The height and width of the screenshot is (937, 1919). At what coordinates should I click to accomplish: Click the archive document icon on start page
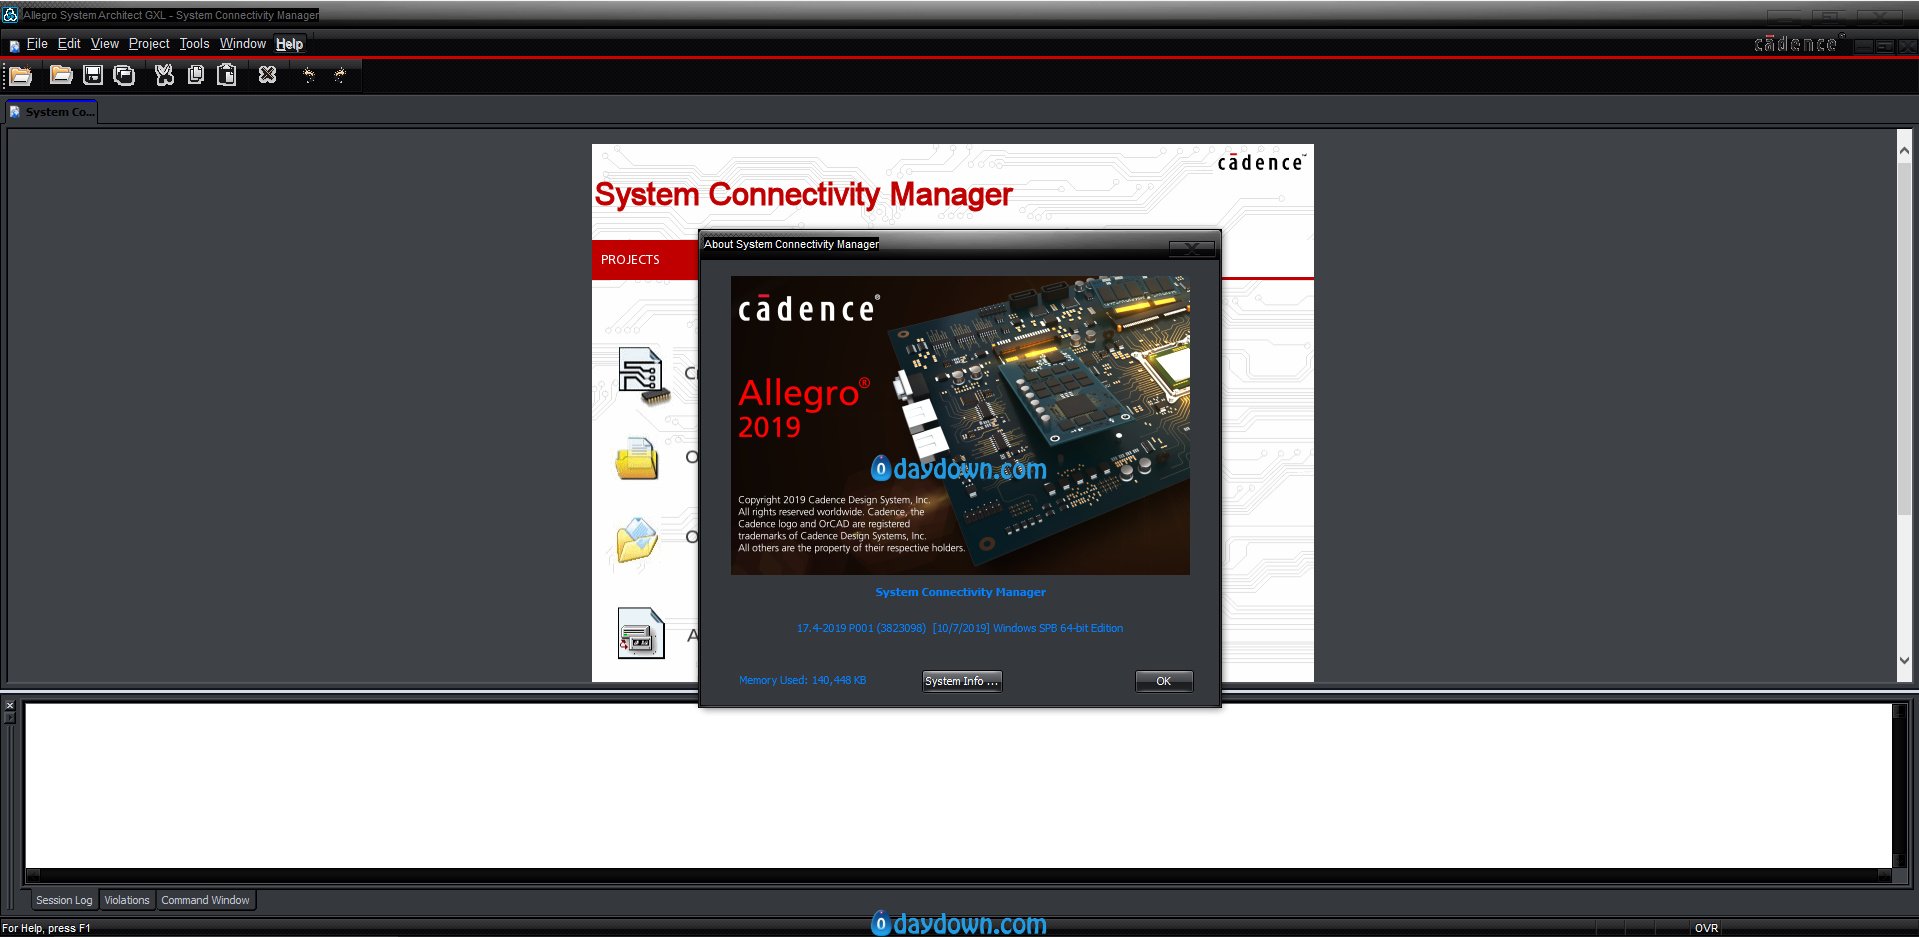coord(641,633)
